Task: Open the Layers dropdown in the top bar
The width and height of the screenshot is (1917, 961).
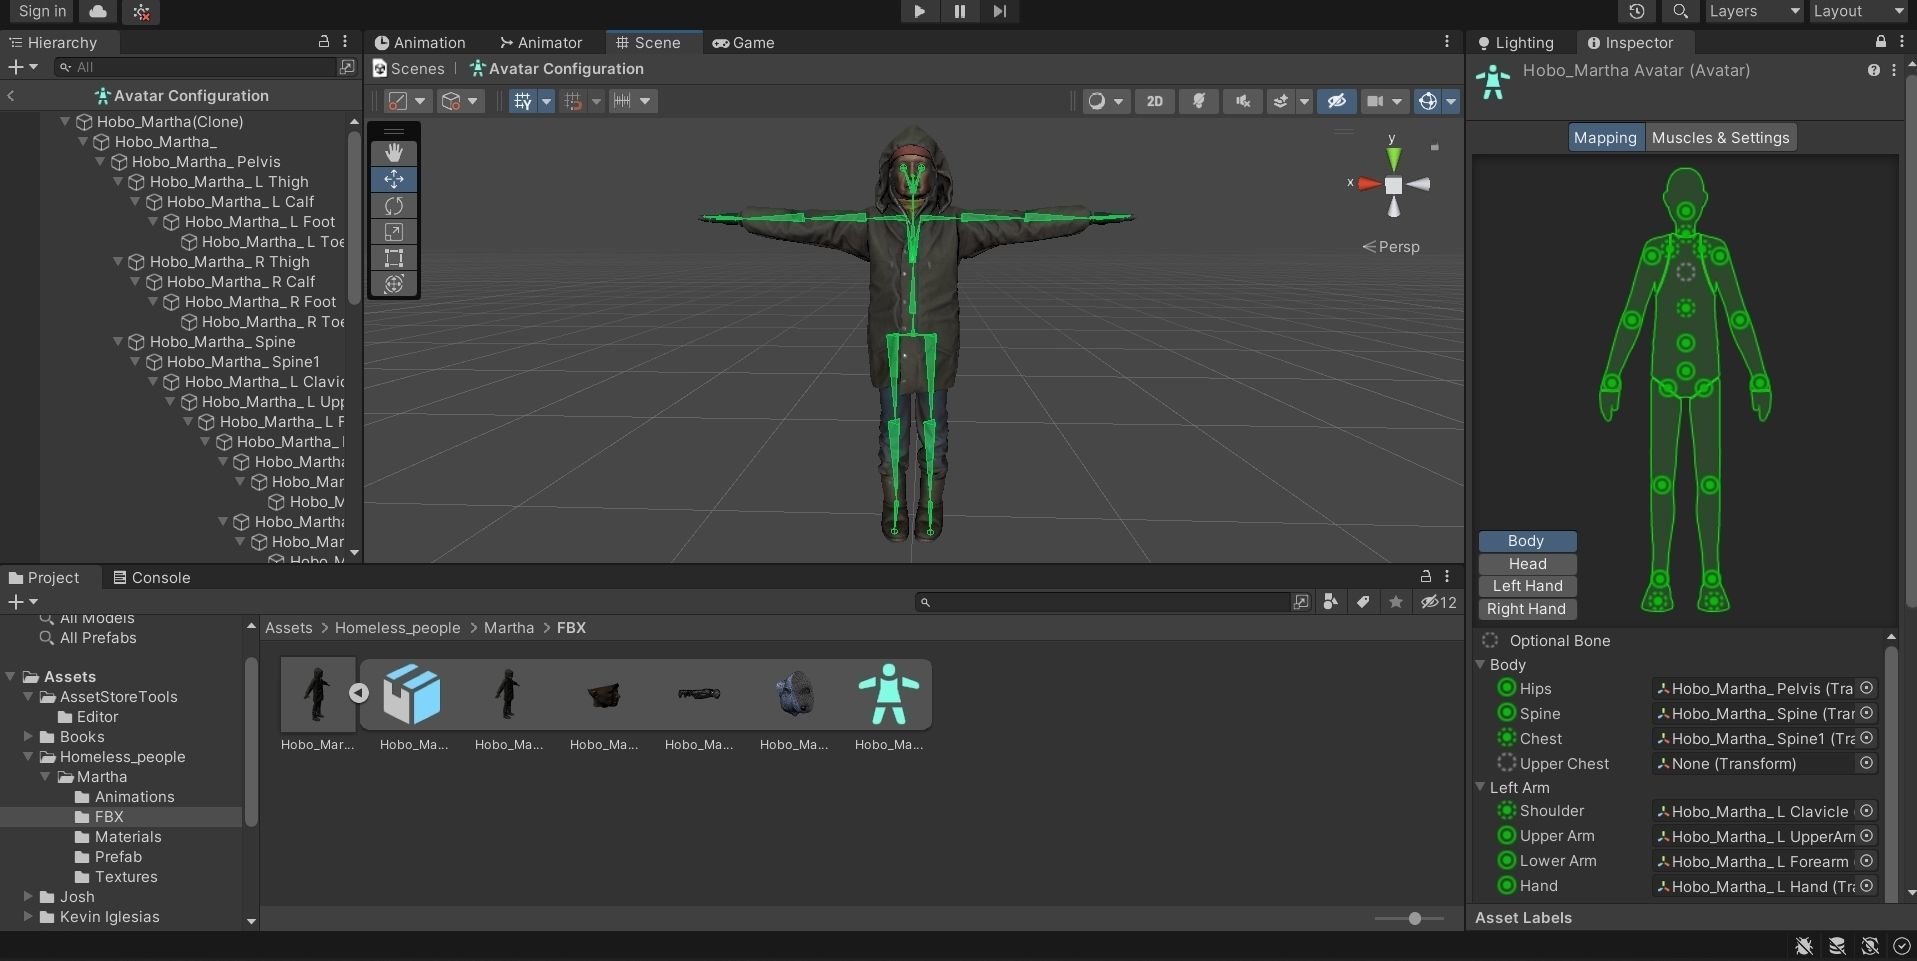Action: pos(1752,11)
